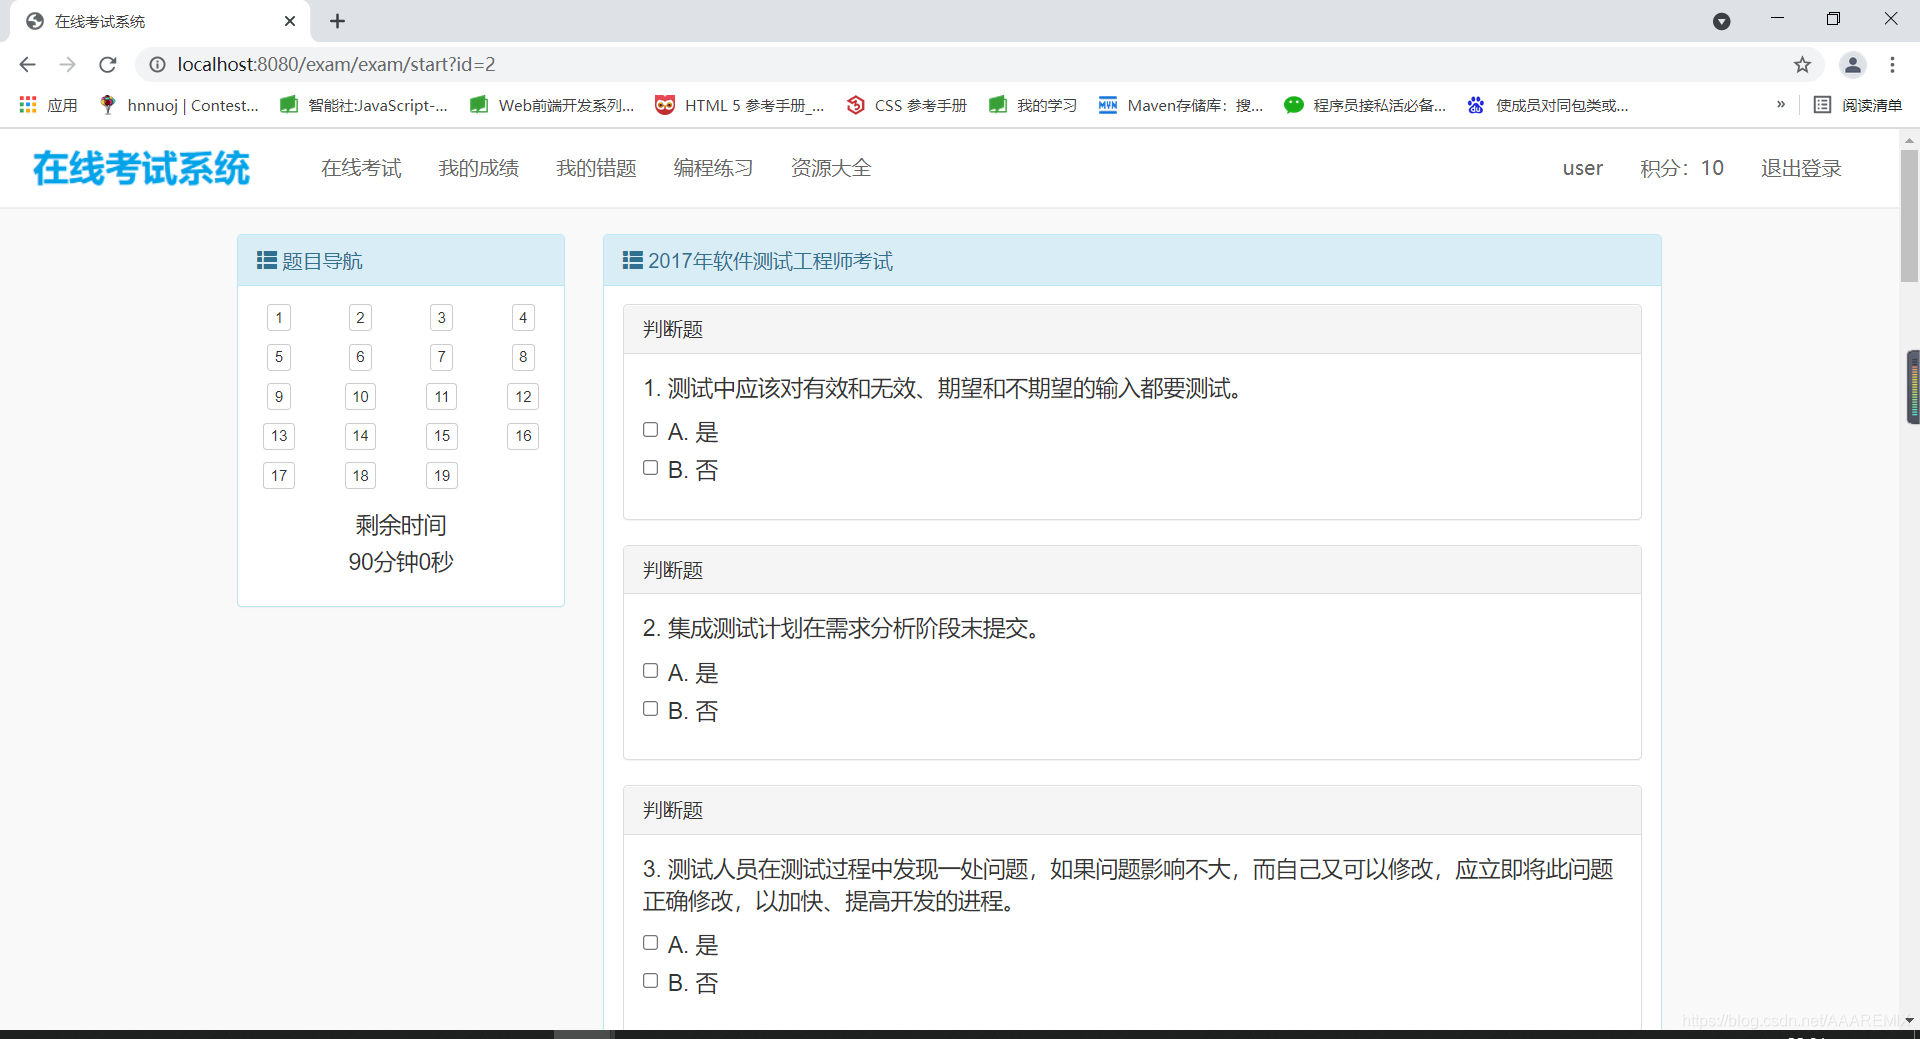
Task: Jump to question 1 in navigation
Action: pyautogui.click(x=279, y=318)
